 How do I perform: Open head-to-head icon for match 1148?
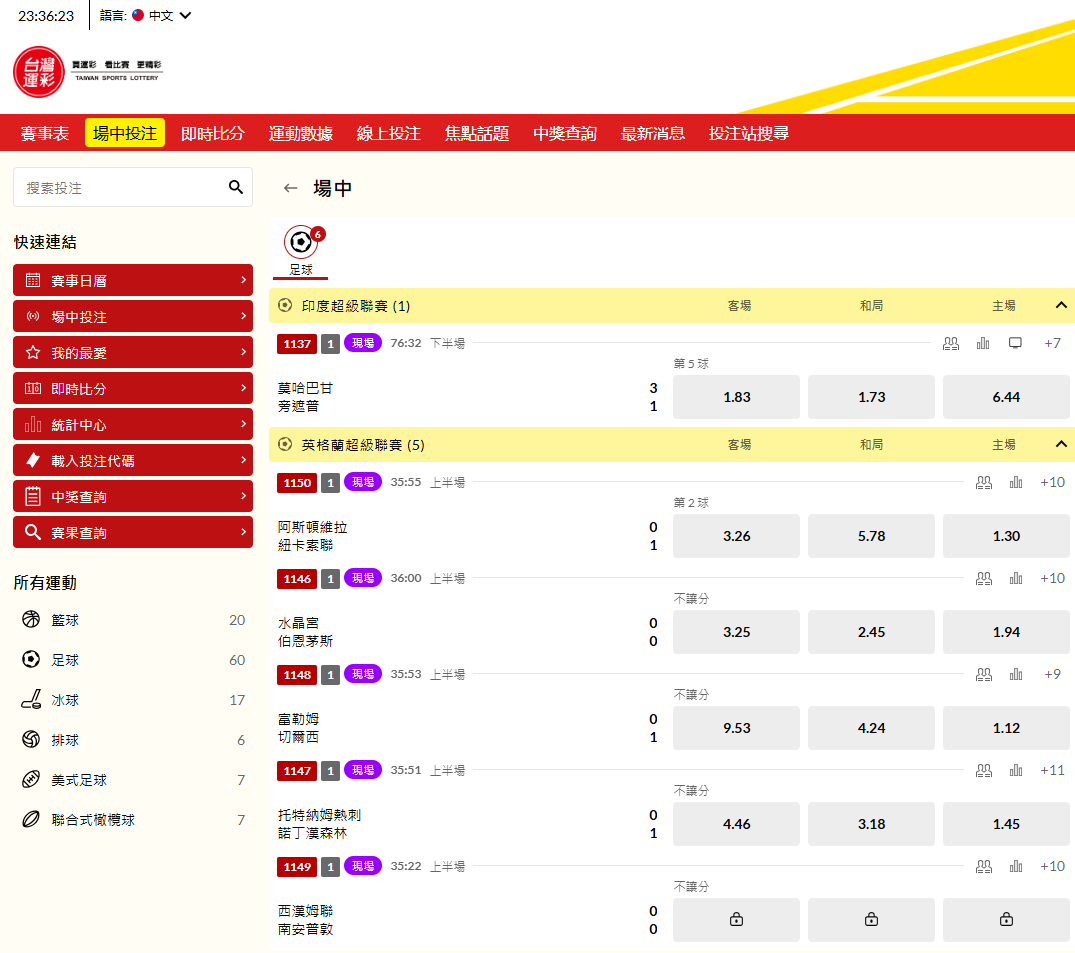(x=984, y=675)
